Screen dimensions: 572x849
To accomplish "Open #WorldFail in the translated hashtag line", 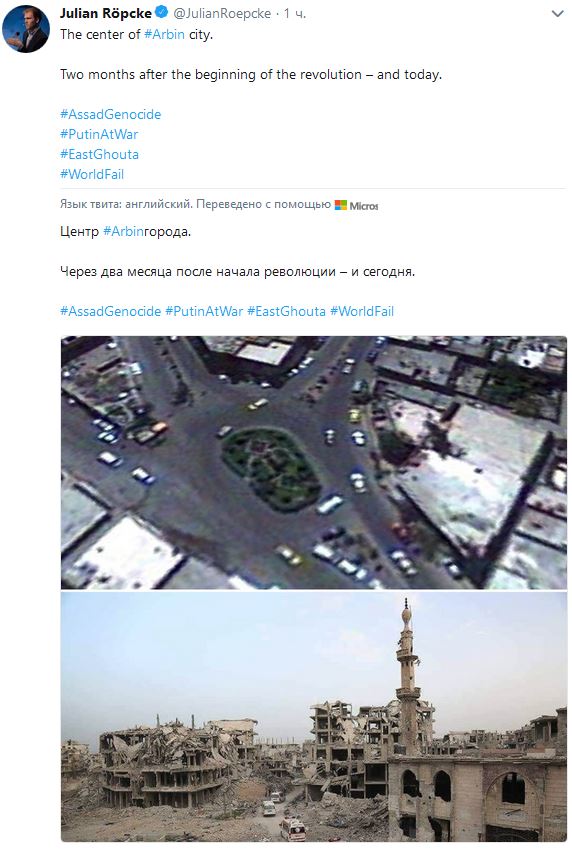I will [362, 311].
